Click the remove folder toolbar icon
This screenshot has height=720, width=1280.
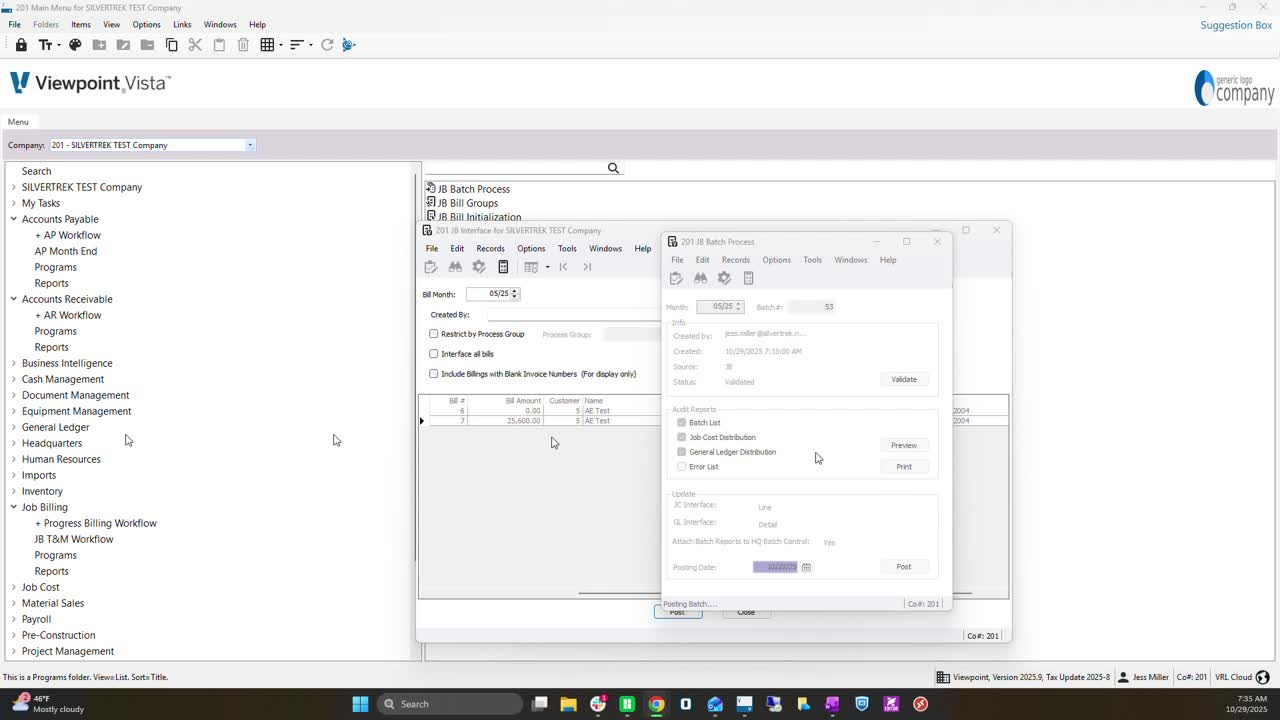coord(147,45)
